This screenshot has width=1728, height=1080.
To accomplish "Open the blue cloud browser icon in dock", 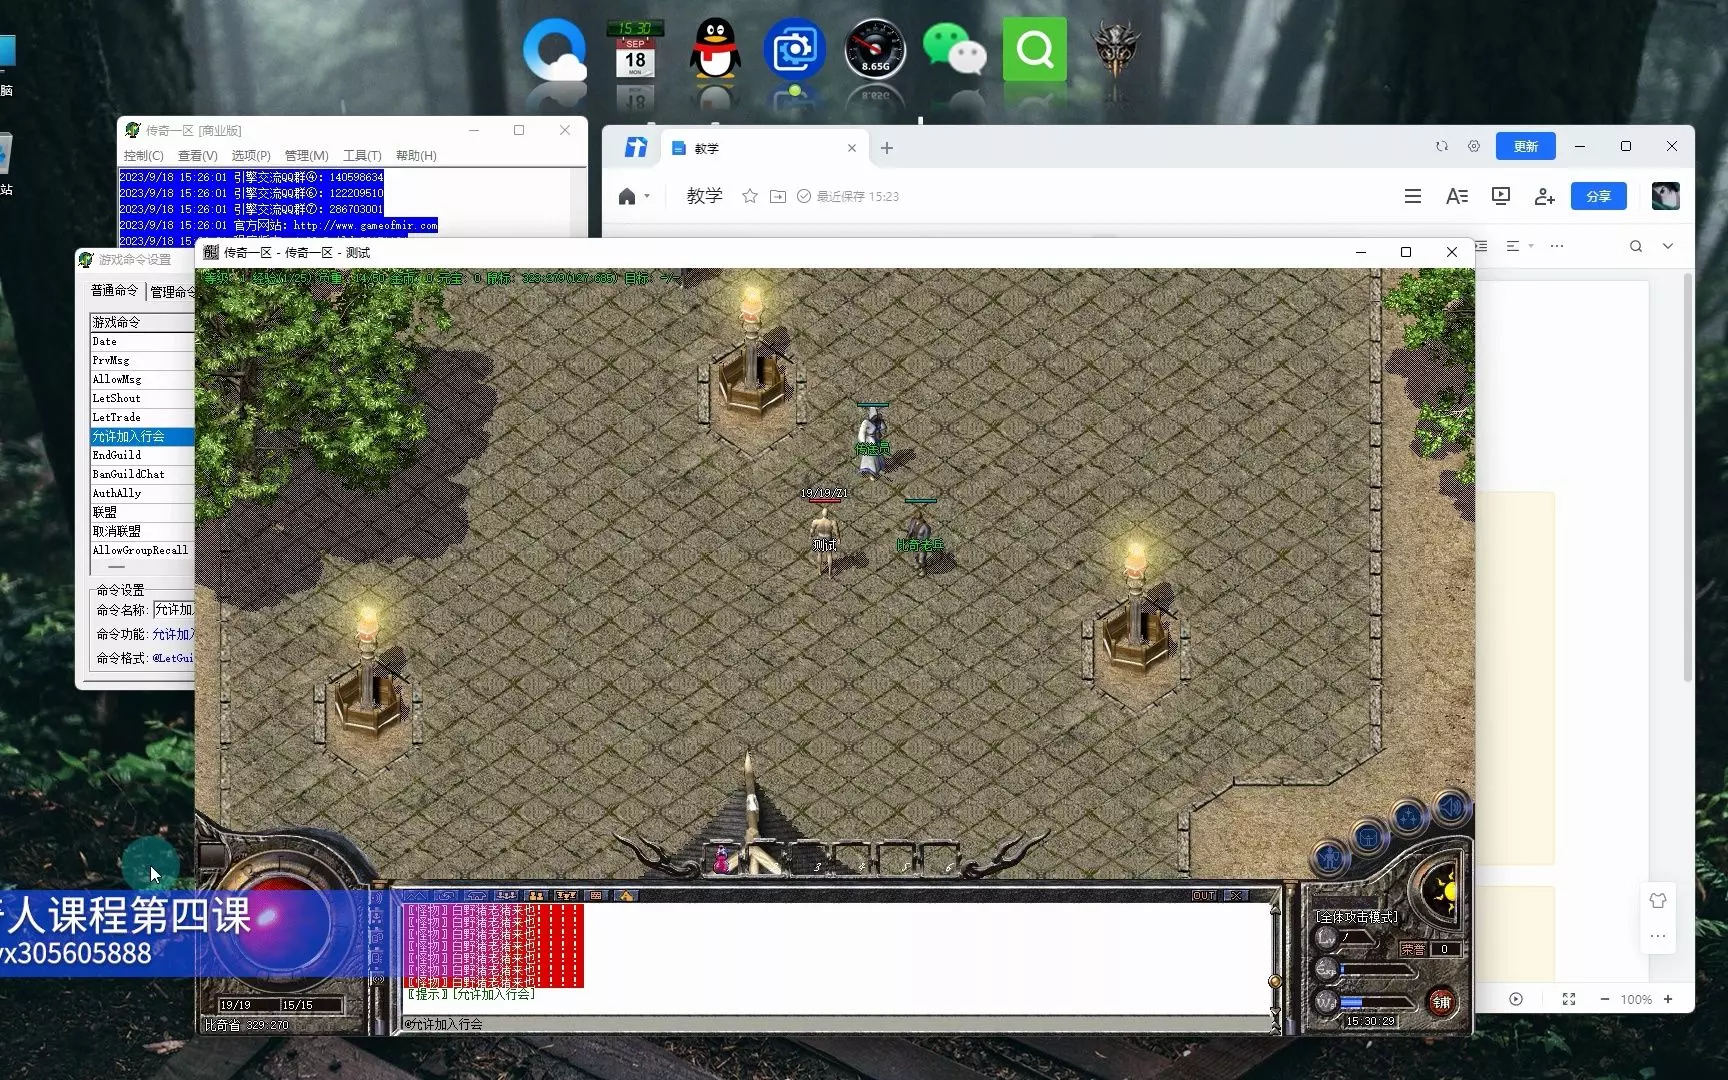I will pyautogui.click(x=555, y=49).
